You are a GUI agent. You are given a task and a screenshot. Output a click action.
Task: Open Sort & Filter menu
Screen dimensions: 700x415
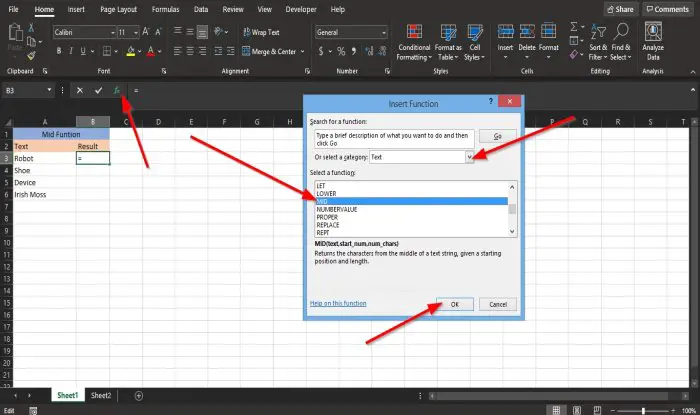pyautogui.click(x=598, y=43)
